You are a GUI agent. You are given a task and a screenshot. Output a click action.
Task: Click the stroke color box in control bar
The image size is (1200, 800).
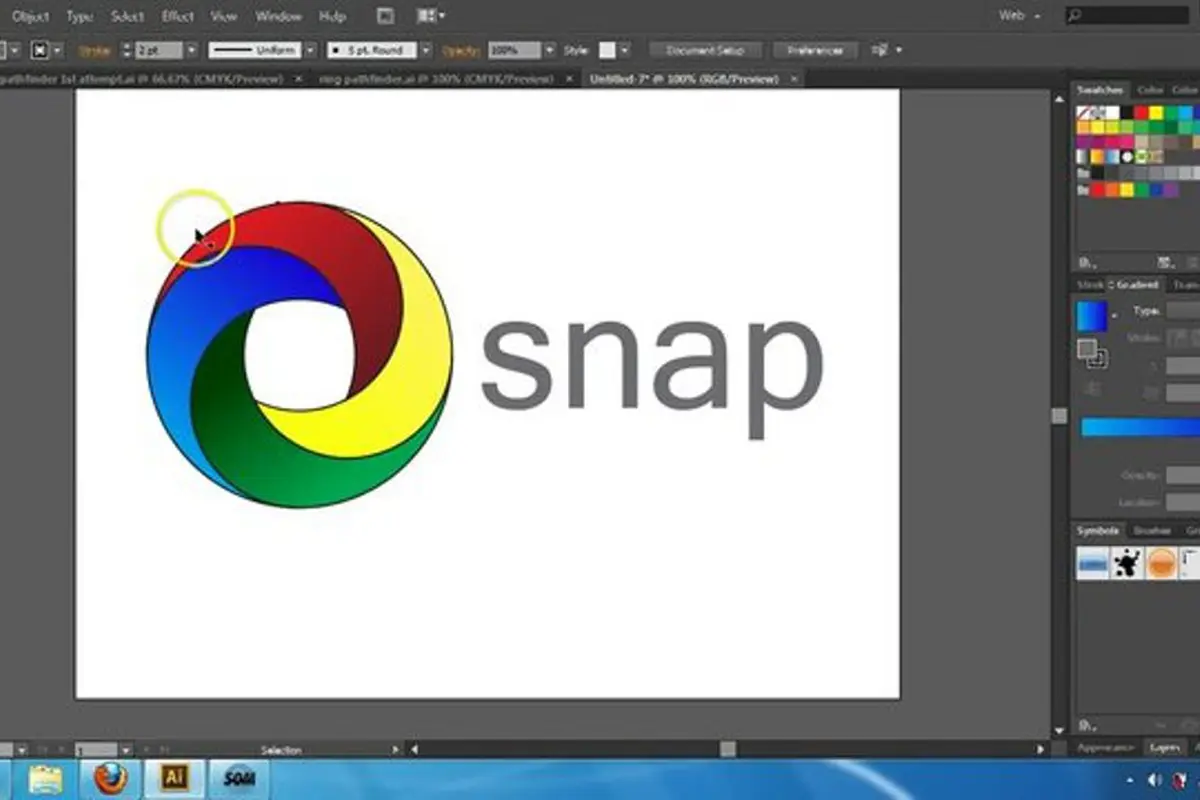[40, 50]
